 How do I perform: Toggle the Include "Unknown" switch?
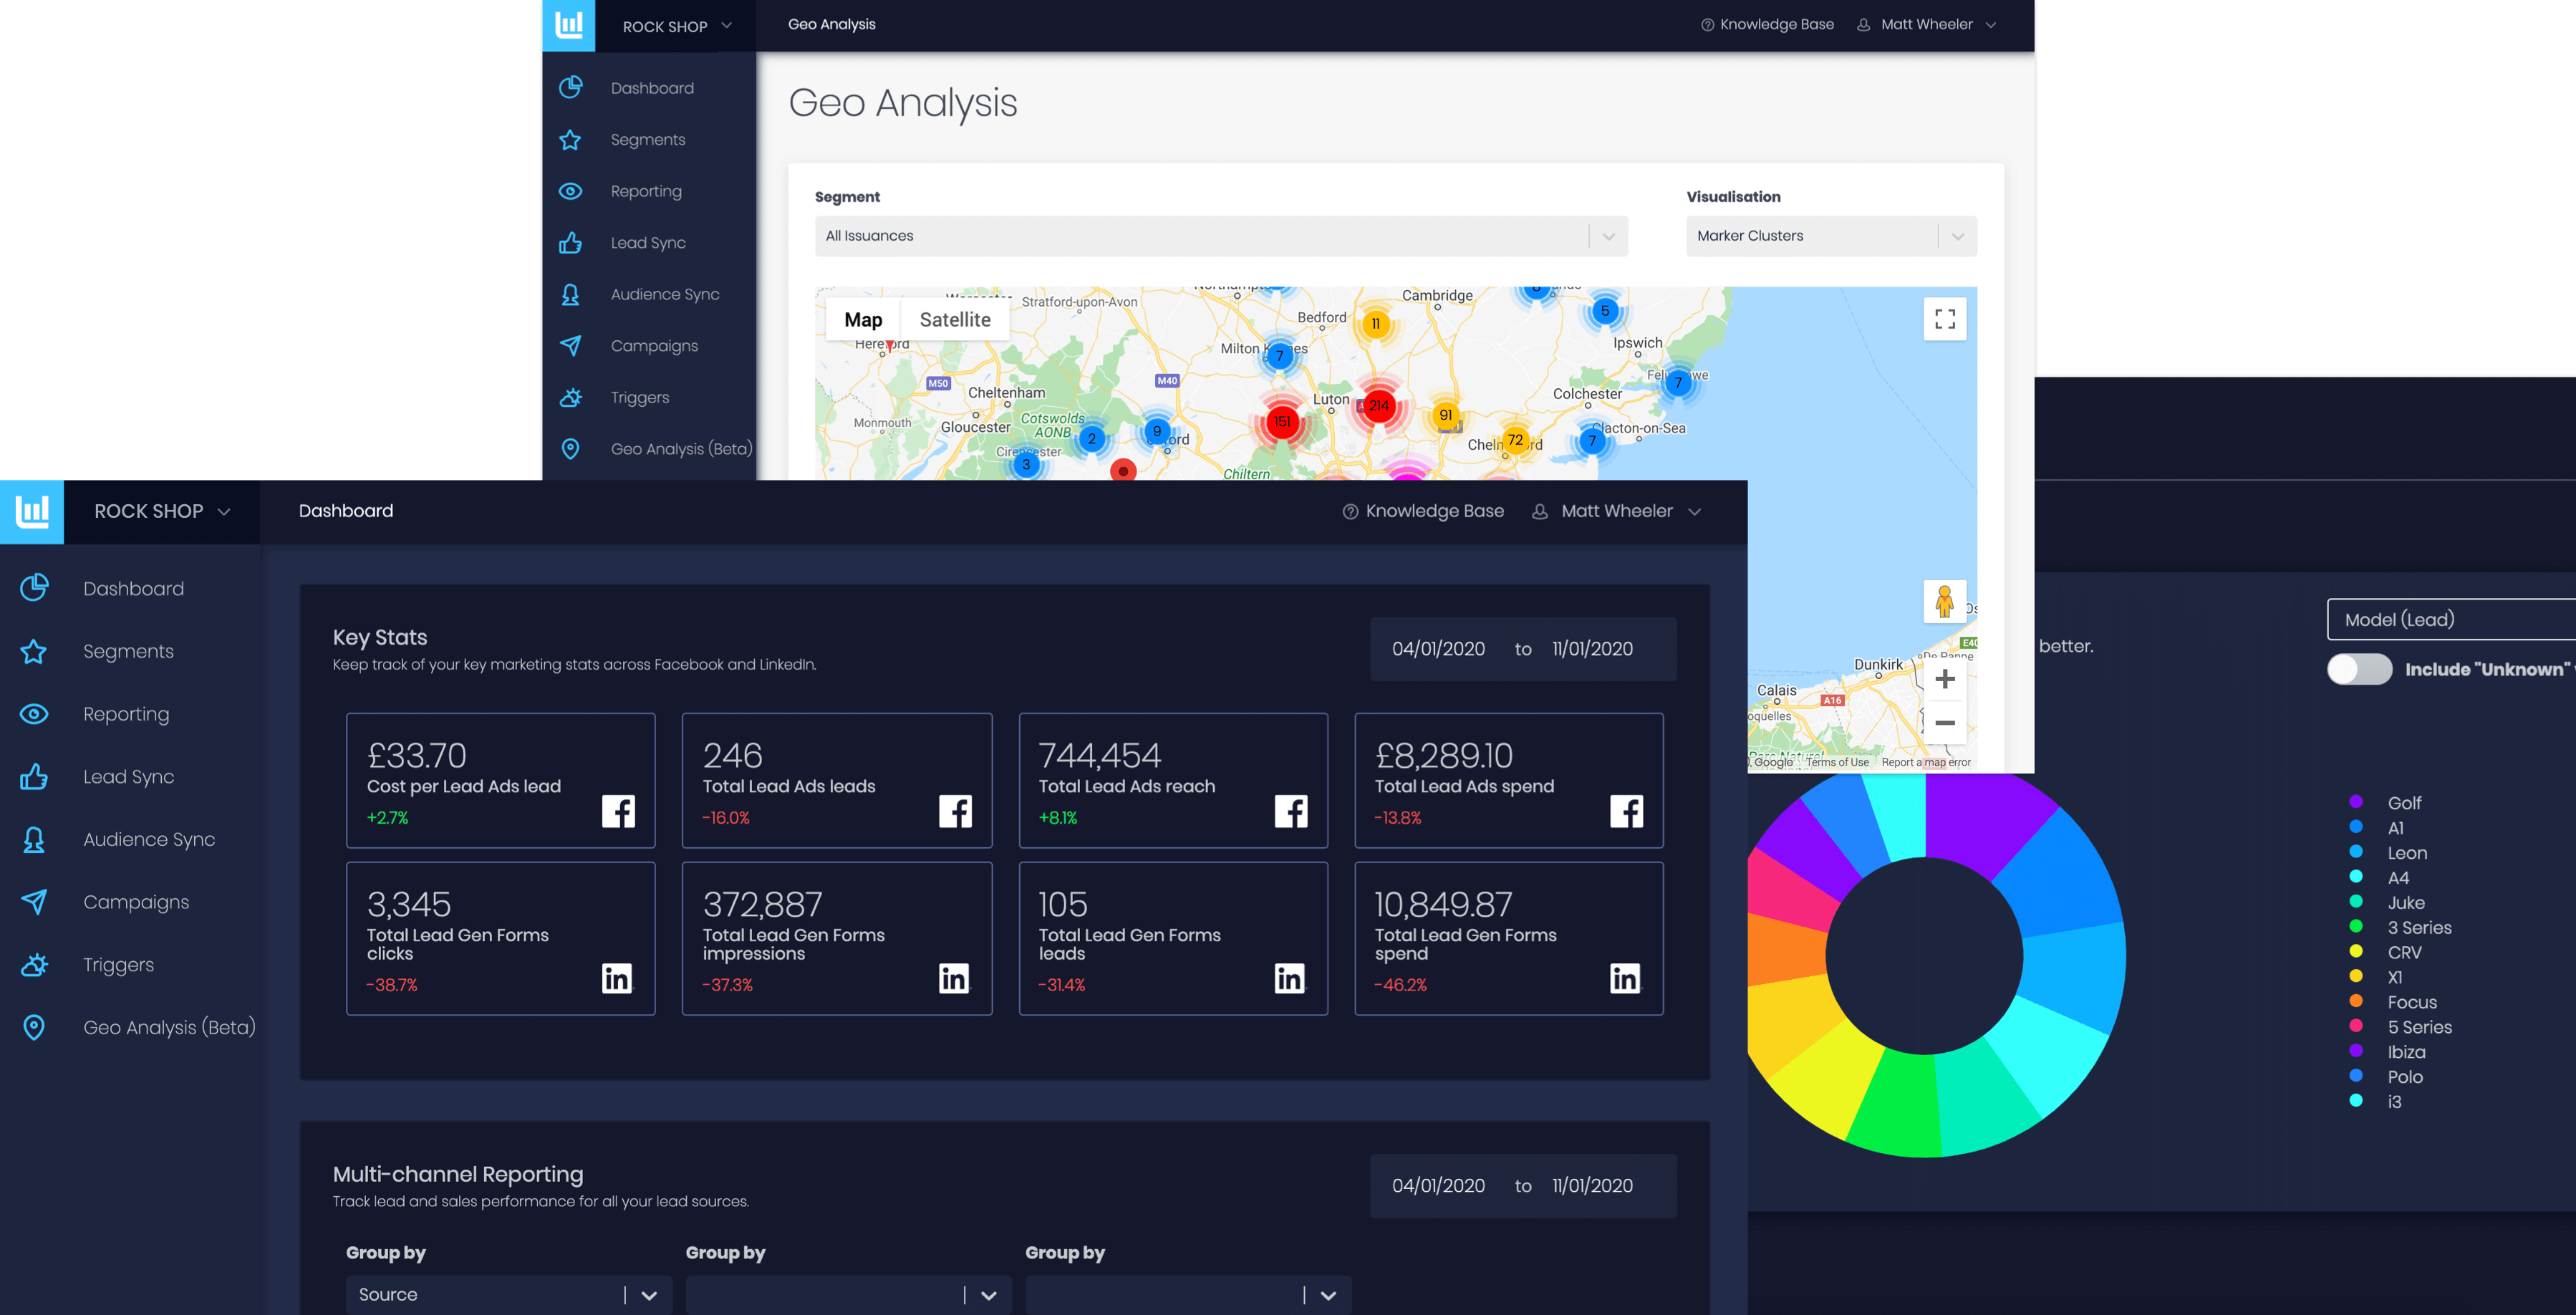pyautogui.click(x=2359, y=669)
